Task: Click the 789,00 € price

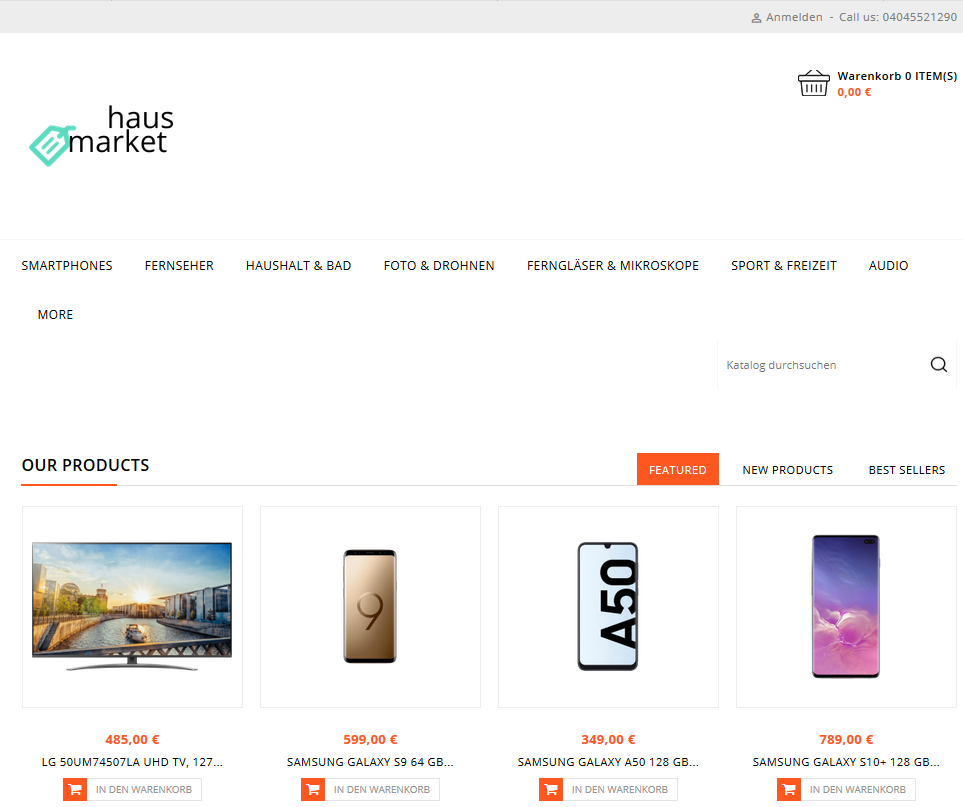Action: pos(846,739)
